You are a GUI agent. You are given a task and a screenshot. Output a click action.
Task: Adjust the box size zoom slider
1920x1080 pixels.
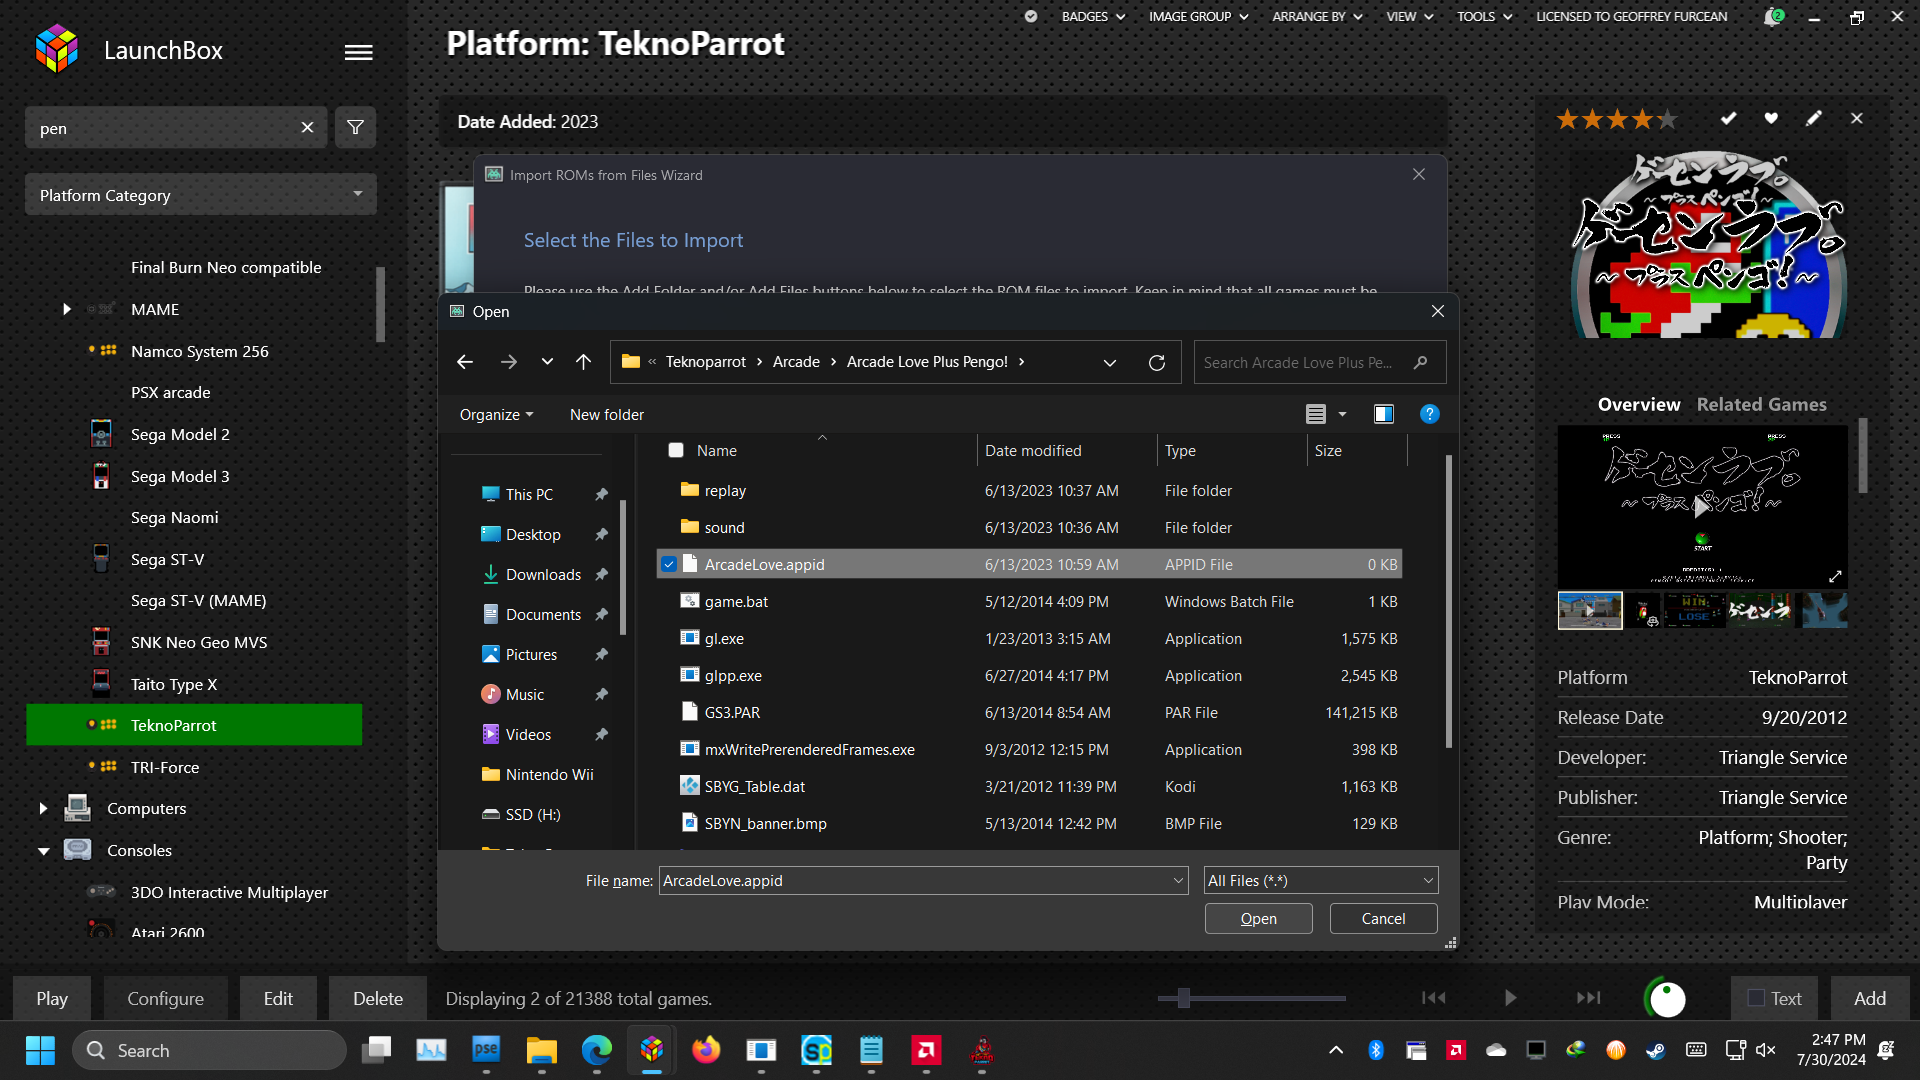1184,997
